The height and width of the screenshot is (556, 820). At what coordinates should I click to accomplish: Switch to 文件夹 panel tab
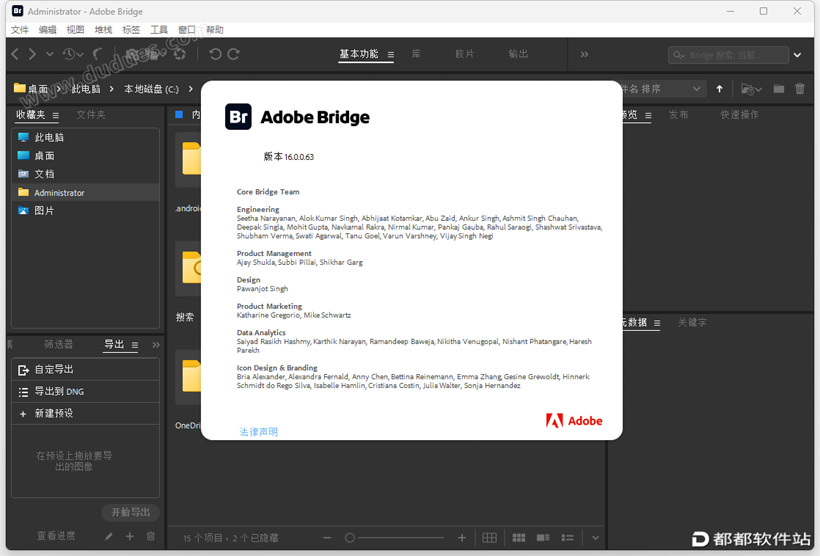(x=90, y=115)
